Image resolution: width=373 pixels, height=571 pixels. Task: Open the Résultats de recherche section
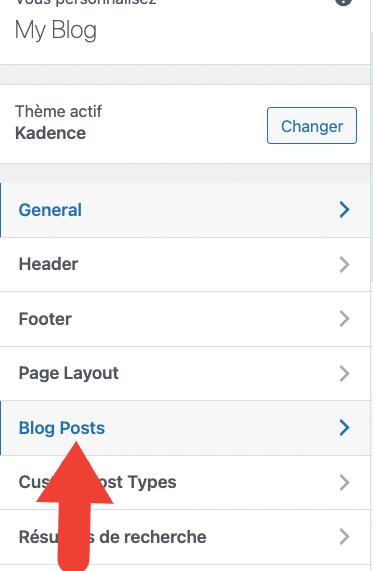click(185, 537)
